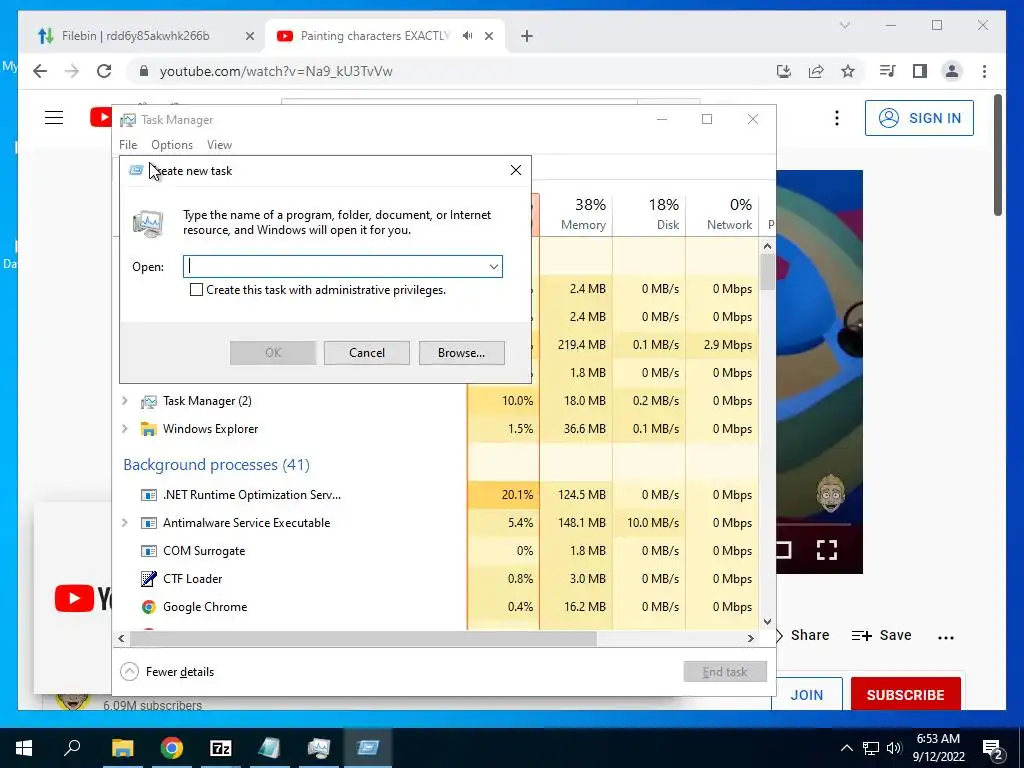Show hidden system tray icons
The width and height of the screenshot is (1024, 768).
(846, 748)
